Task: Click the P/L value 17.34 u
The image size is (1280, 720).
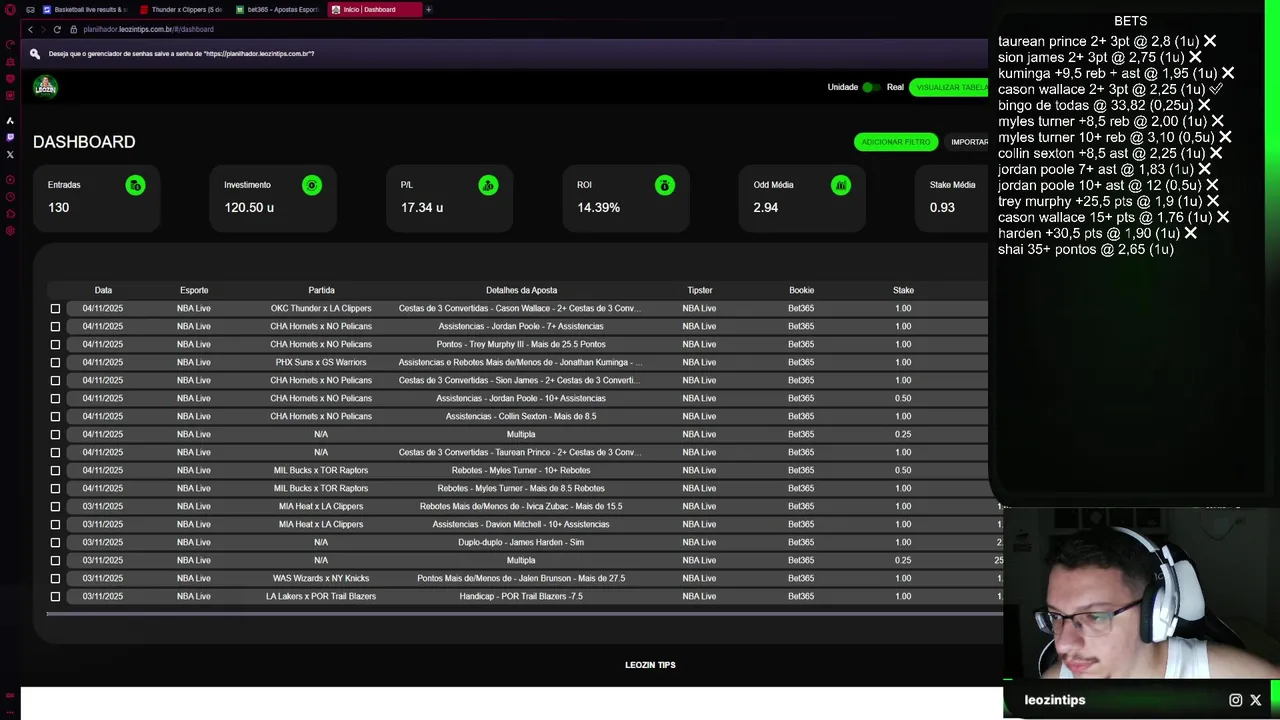Action: [422, 208]
